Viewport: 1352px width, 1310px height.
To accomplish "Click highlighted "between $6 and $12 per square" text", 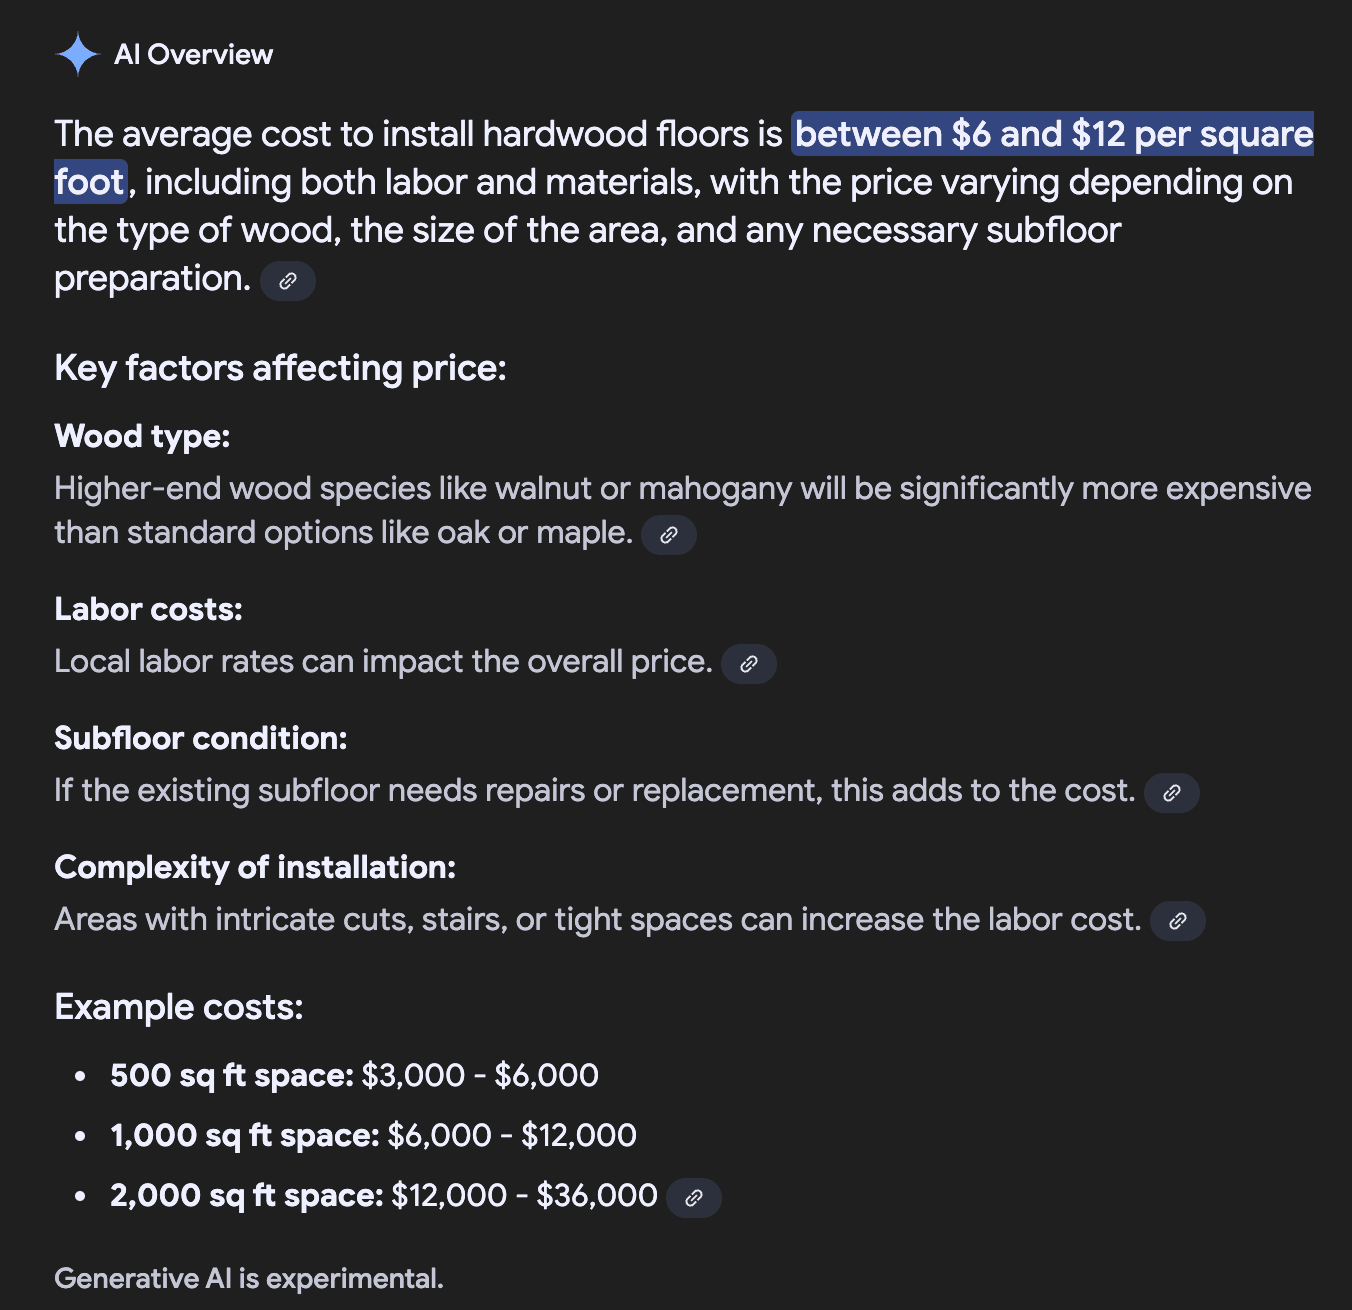I will click(1053, 134).
